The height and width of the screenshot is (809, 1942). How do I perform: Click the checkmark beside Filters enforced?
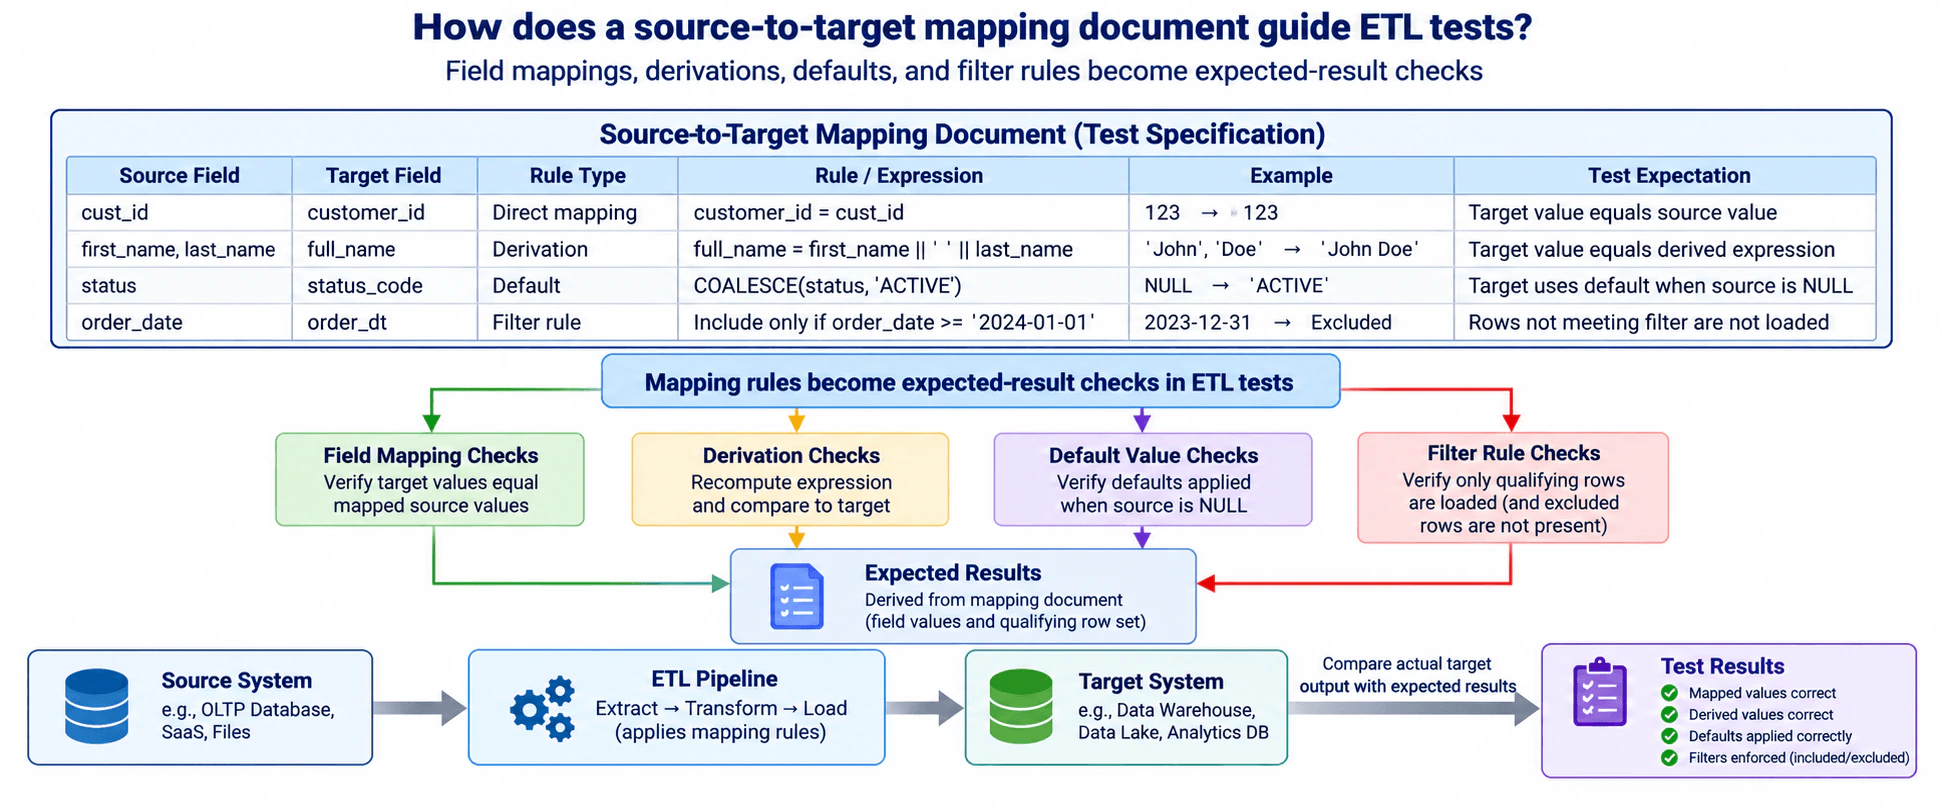1669,758
